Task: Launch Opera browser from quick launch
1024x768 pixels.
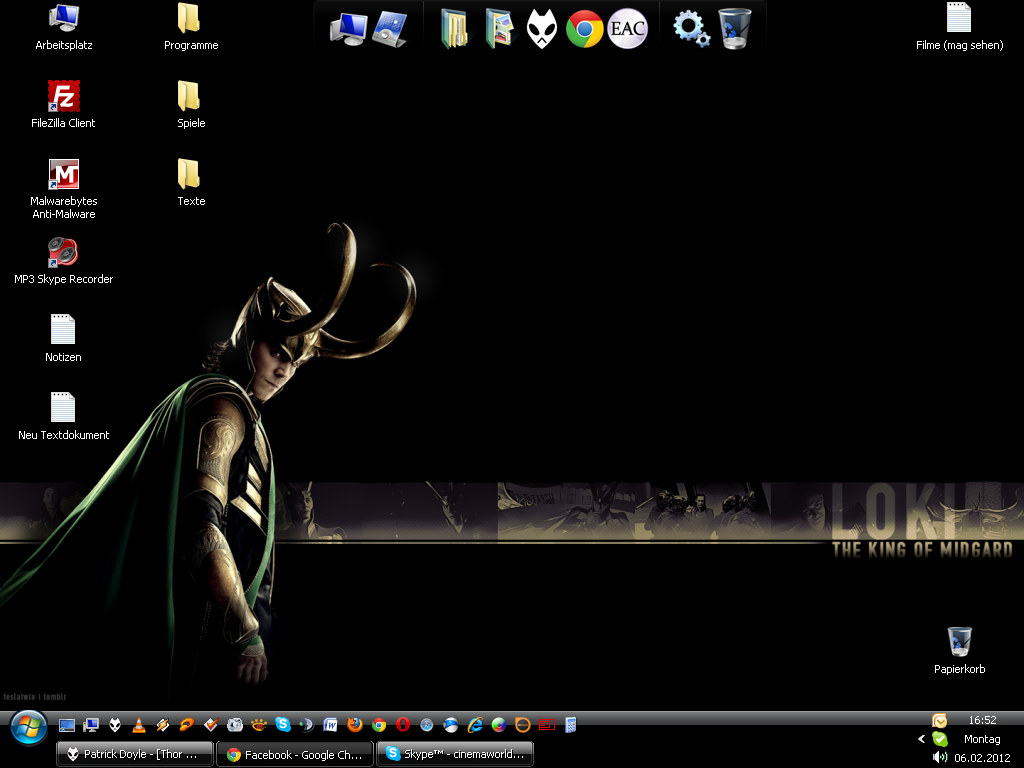Action: (403, 724)
